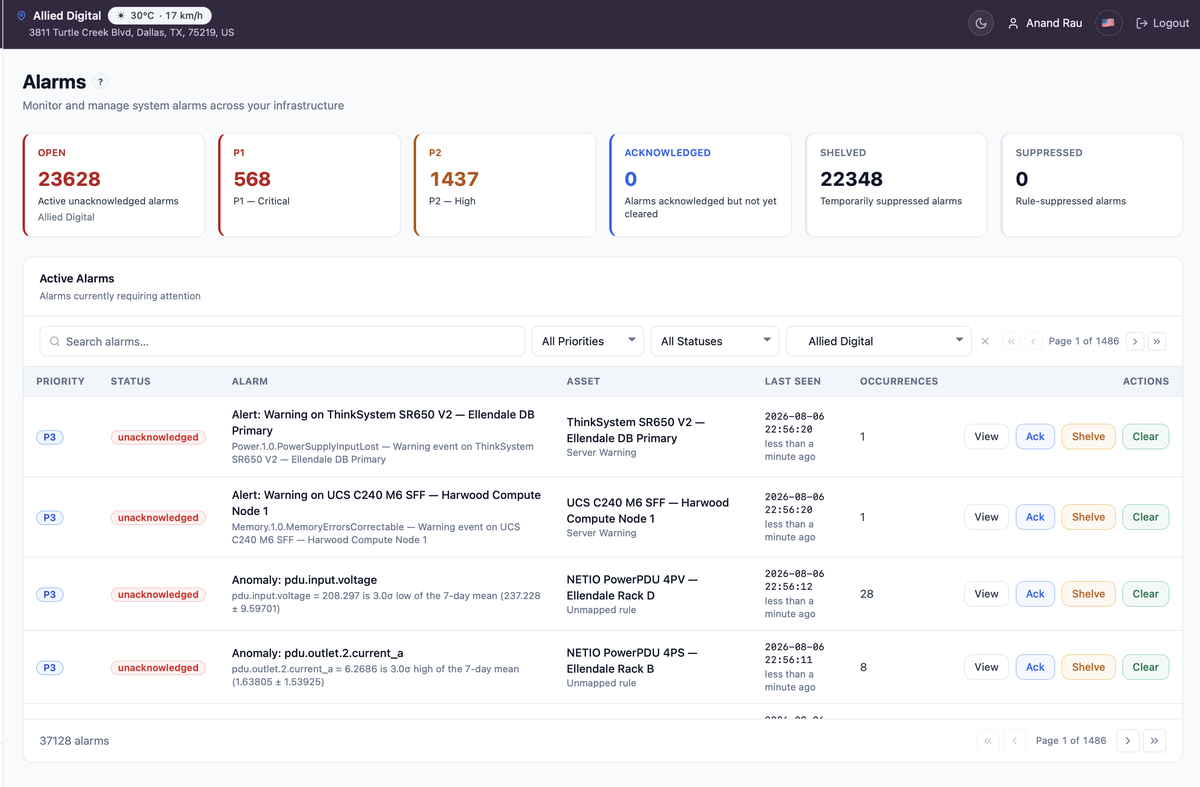
Task: Go to next page in the filter bar
Action: [1135, 341]
